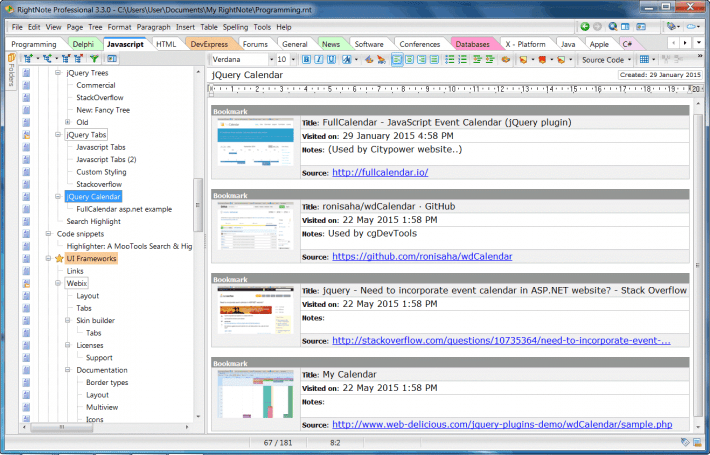This screenshot has height=455, width=710.
Task: Toggle Bold formatting
Action: [x=306, y=59]
